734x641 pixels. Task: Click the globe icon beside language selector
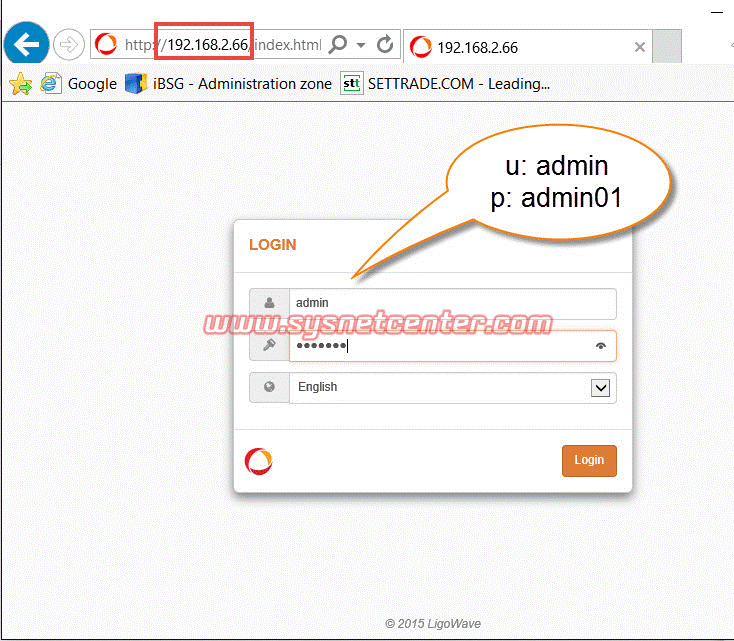coord(269,388)
